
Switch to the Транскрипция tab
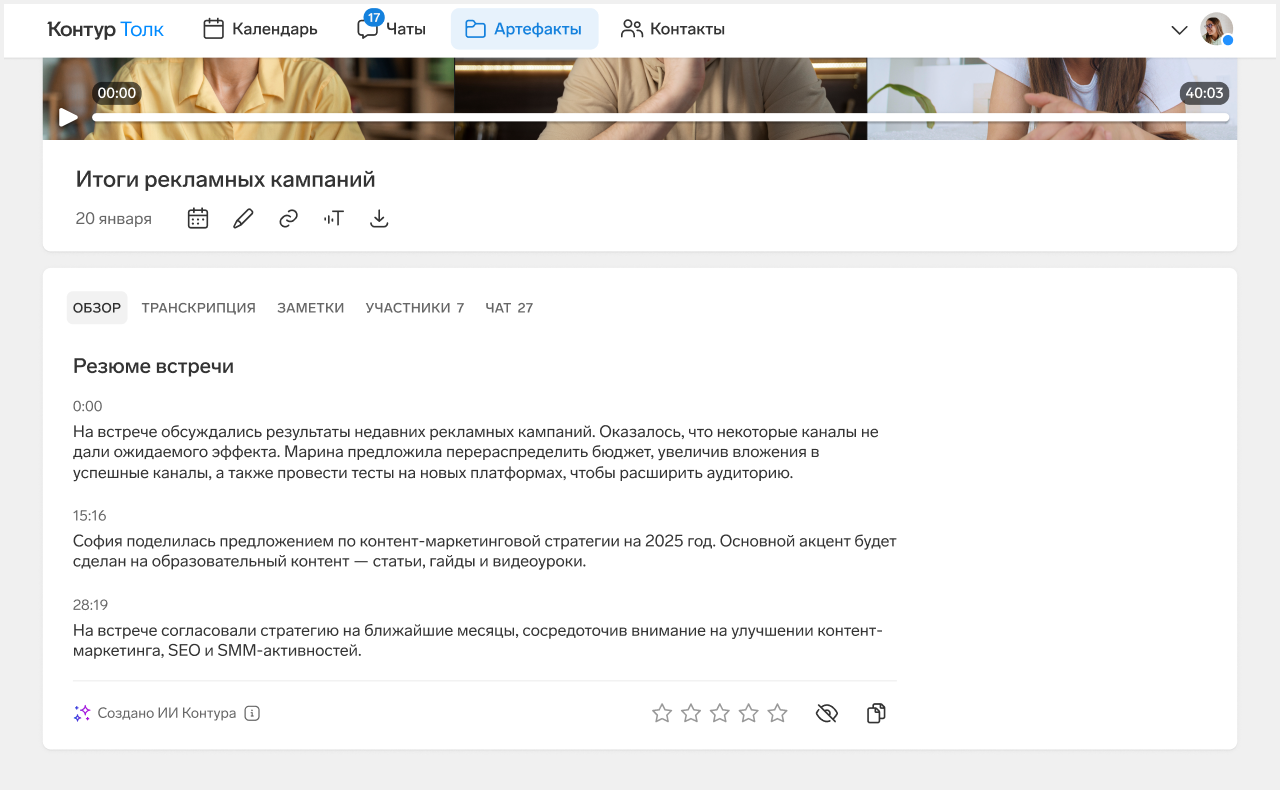[x=198, y=307]
